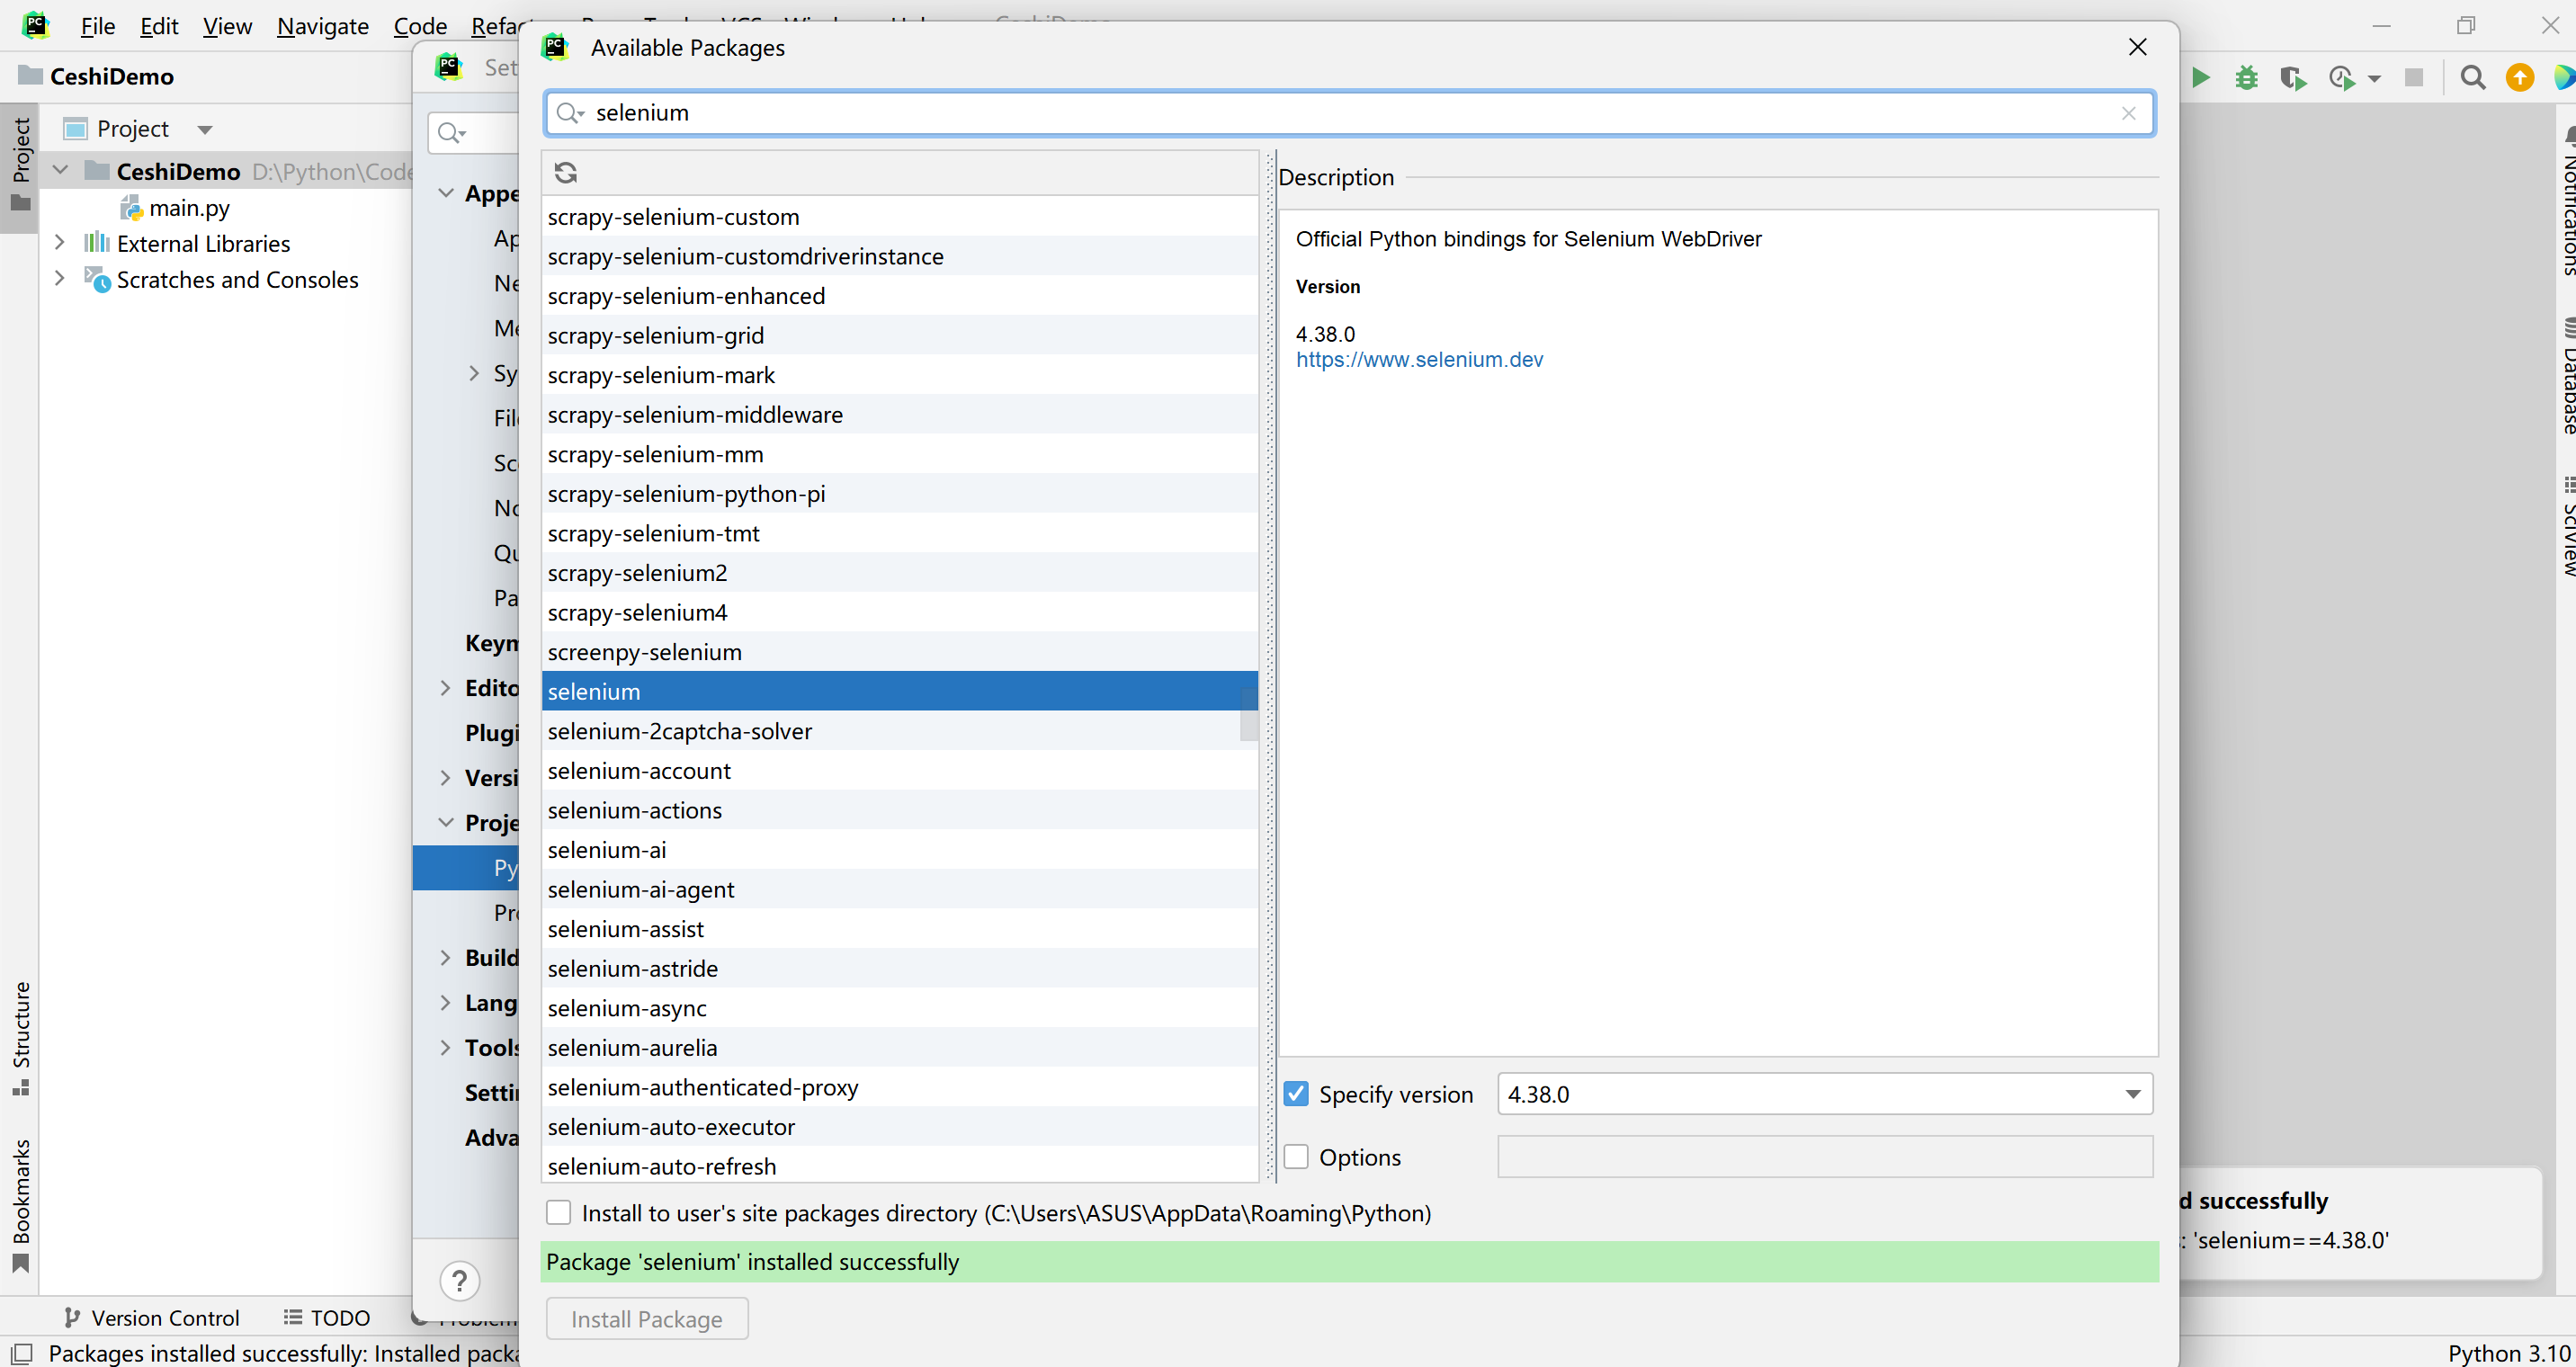Image resolution: width=2576 pixels, height=1367 pixels.
Task: Click Python 3.10 interpreter in status bar
Action: point(2508,1353)
